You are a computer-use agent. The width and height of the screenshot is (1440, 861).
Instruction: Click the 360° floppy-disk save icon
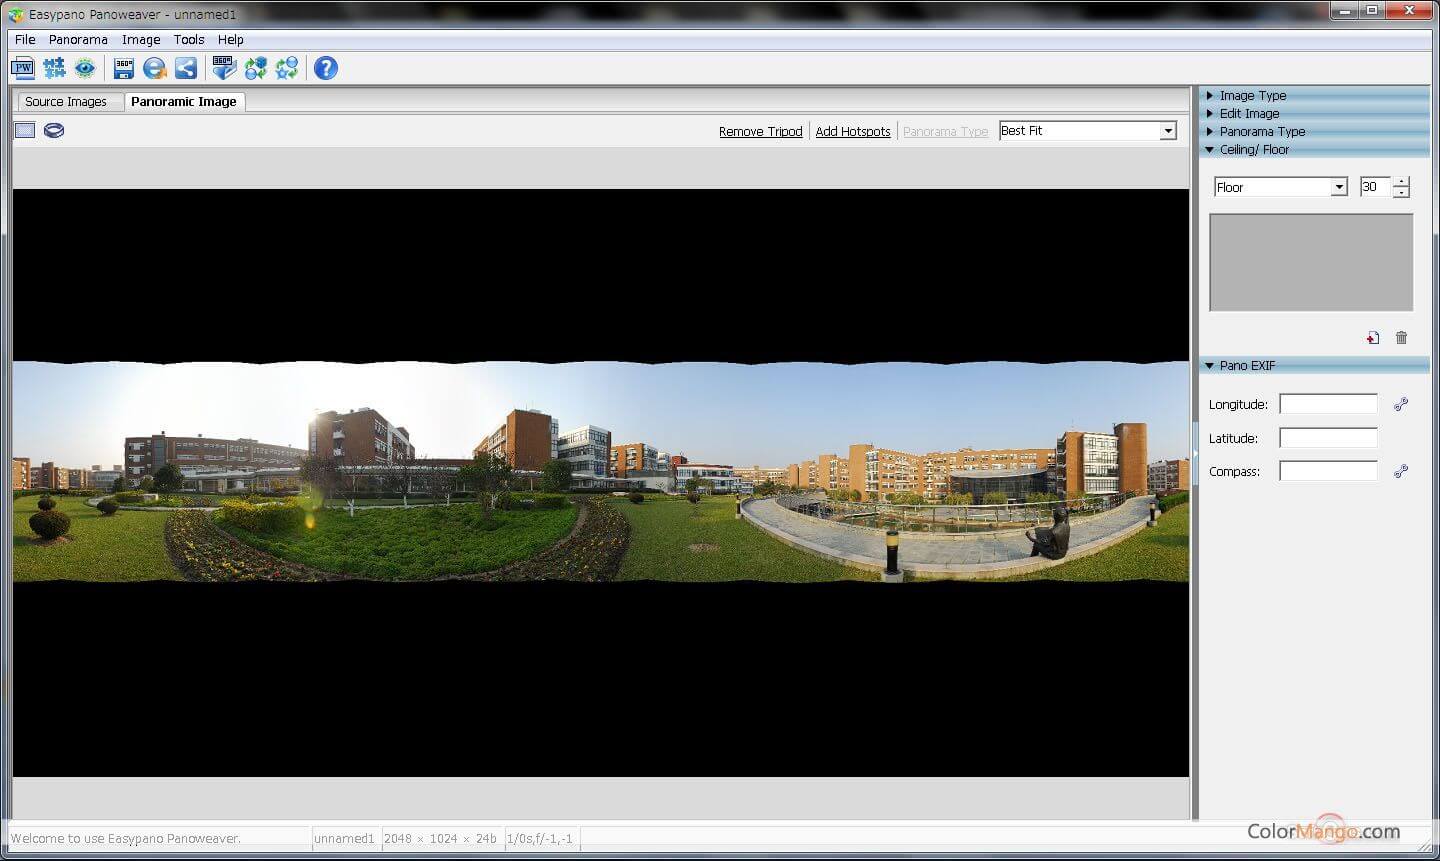123,68
